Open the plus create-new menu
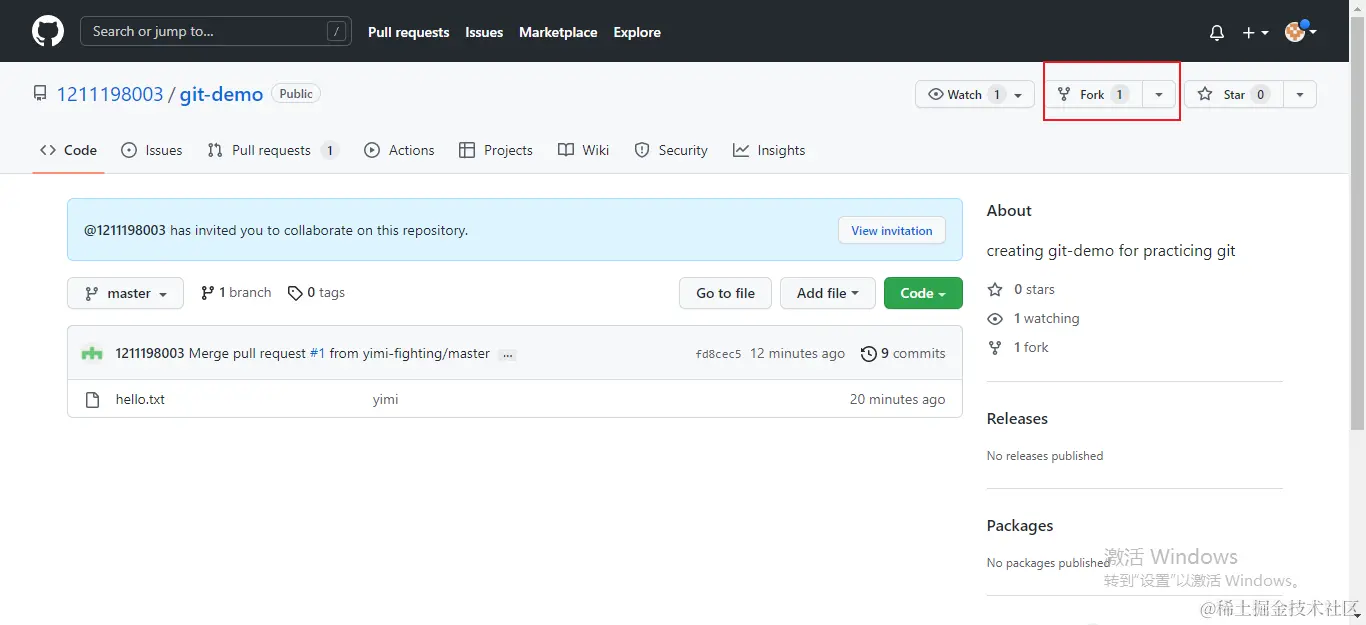Image resolution: width=1366 pixels, height=625 pixels. (1255, 33)
